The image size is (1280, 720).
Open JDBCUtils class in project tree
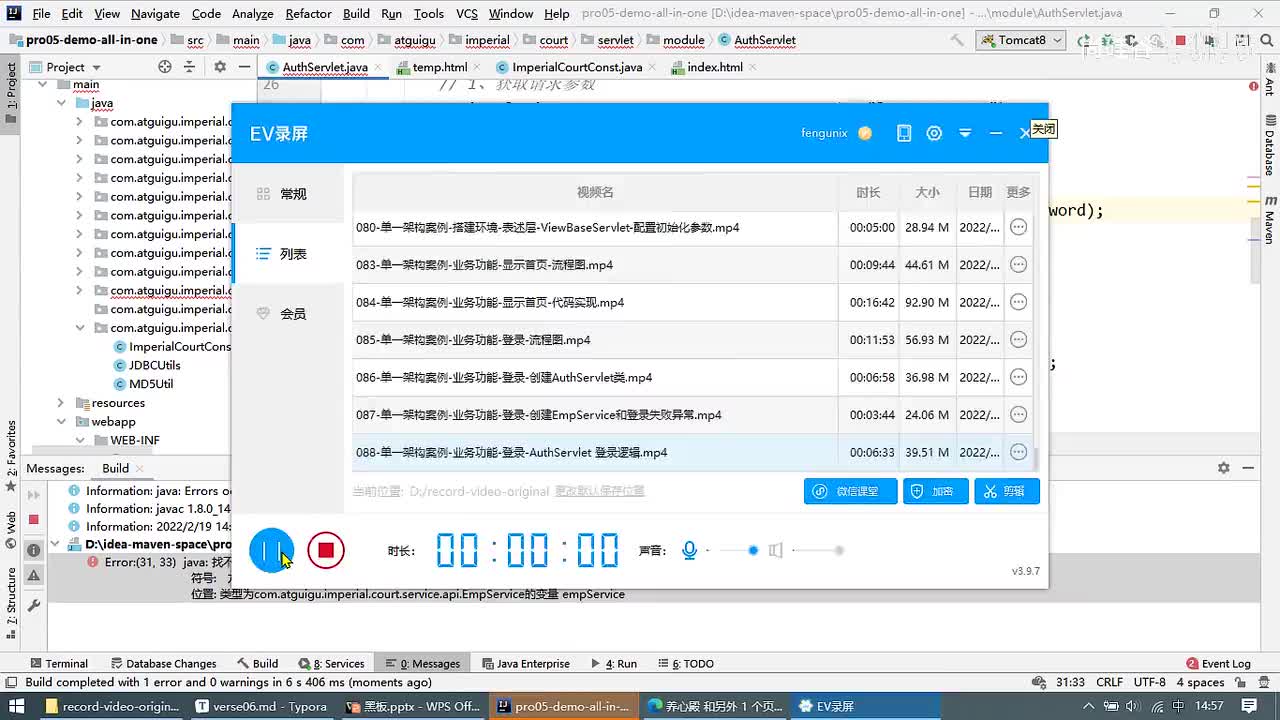pyautogui.click(x=147, y=365)
